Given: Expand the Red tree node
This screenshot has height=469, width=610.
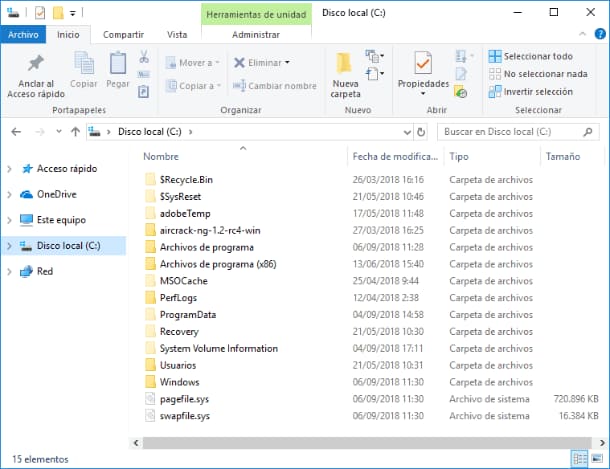Looking at the screenshot, I should (x=10, y=271).
